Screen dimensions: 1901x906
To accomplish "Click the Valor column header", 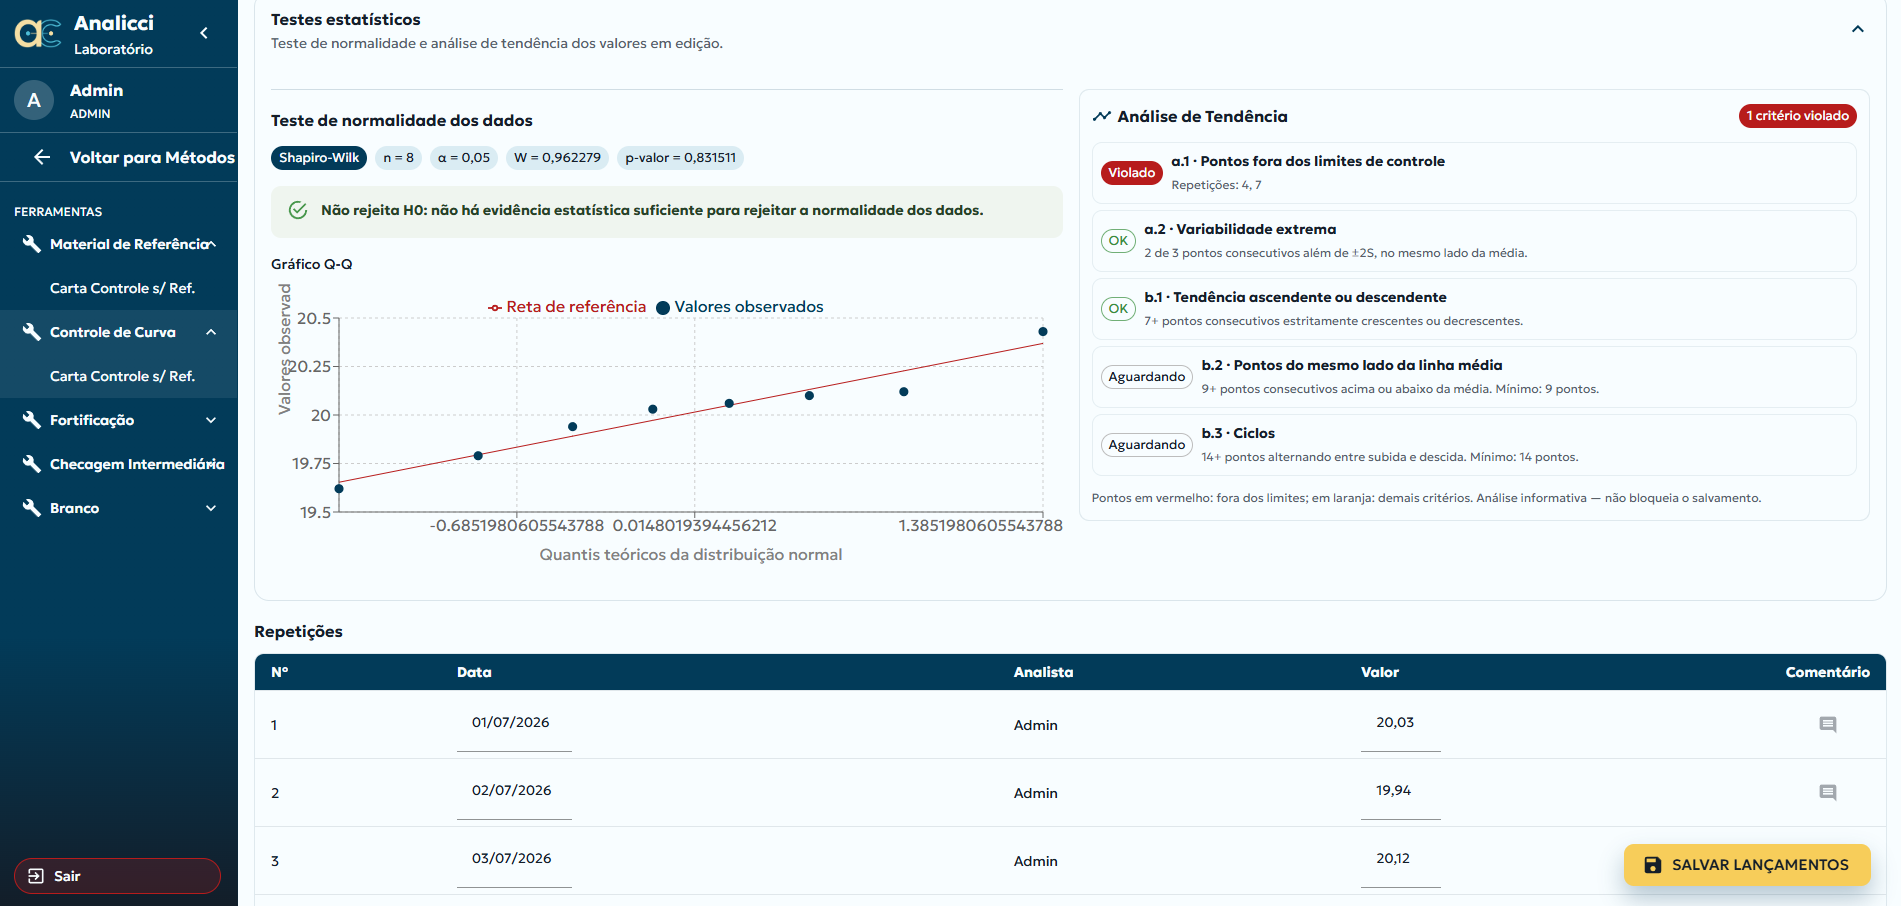I will [x=1380, y=672].
